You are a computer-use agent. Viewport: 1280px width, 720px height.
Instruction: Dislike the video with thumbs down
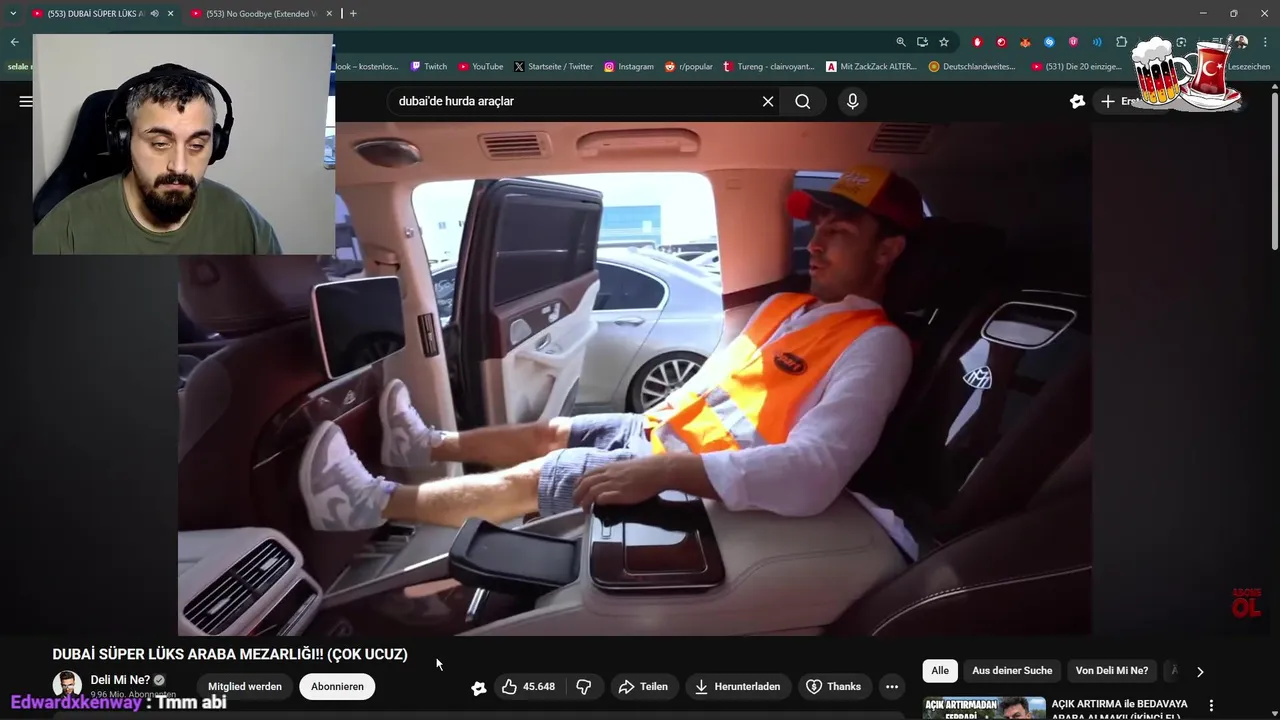(x=584, y=687)
